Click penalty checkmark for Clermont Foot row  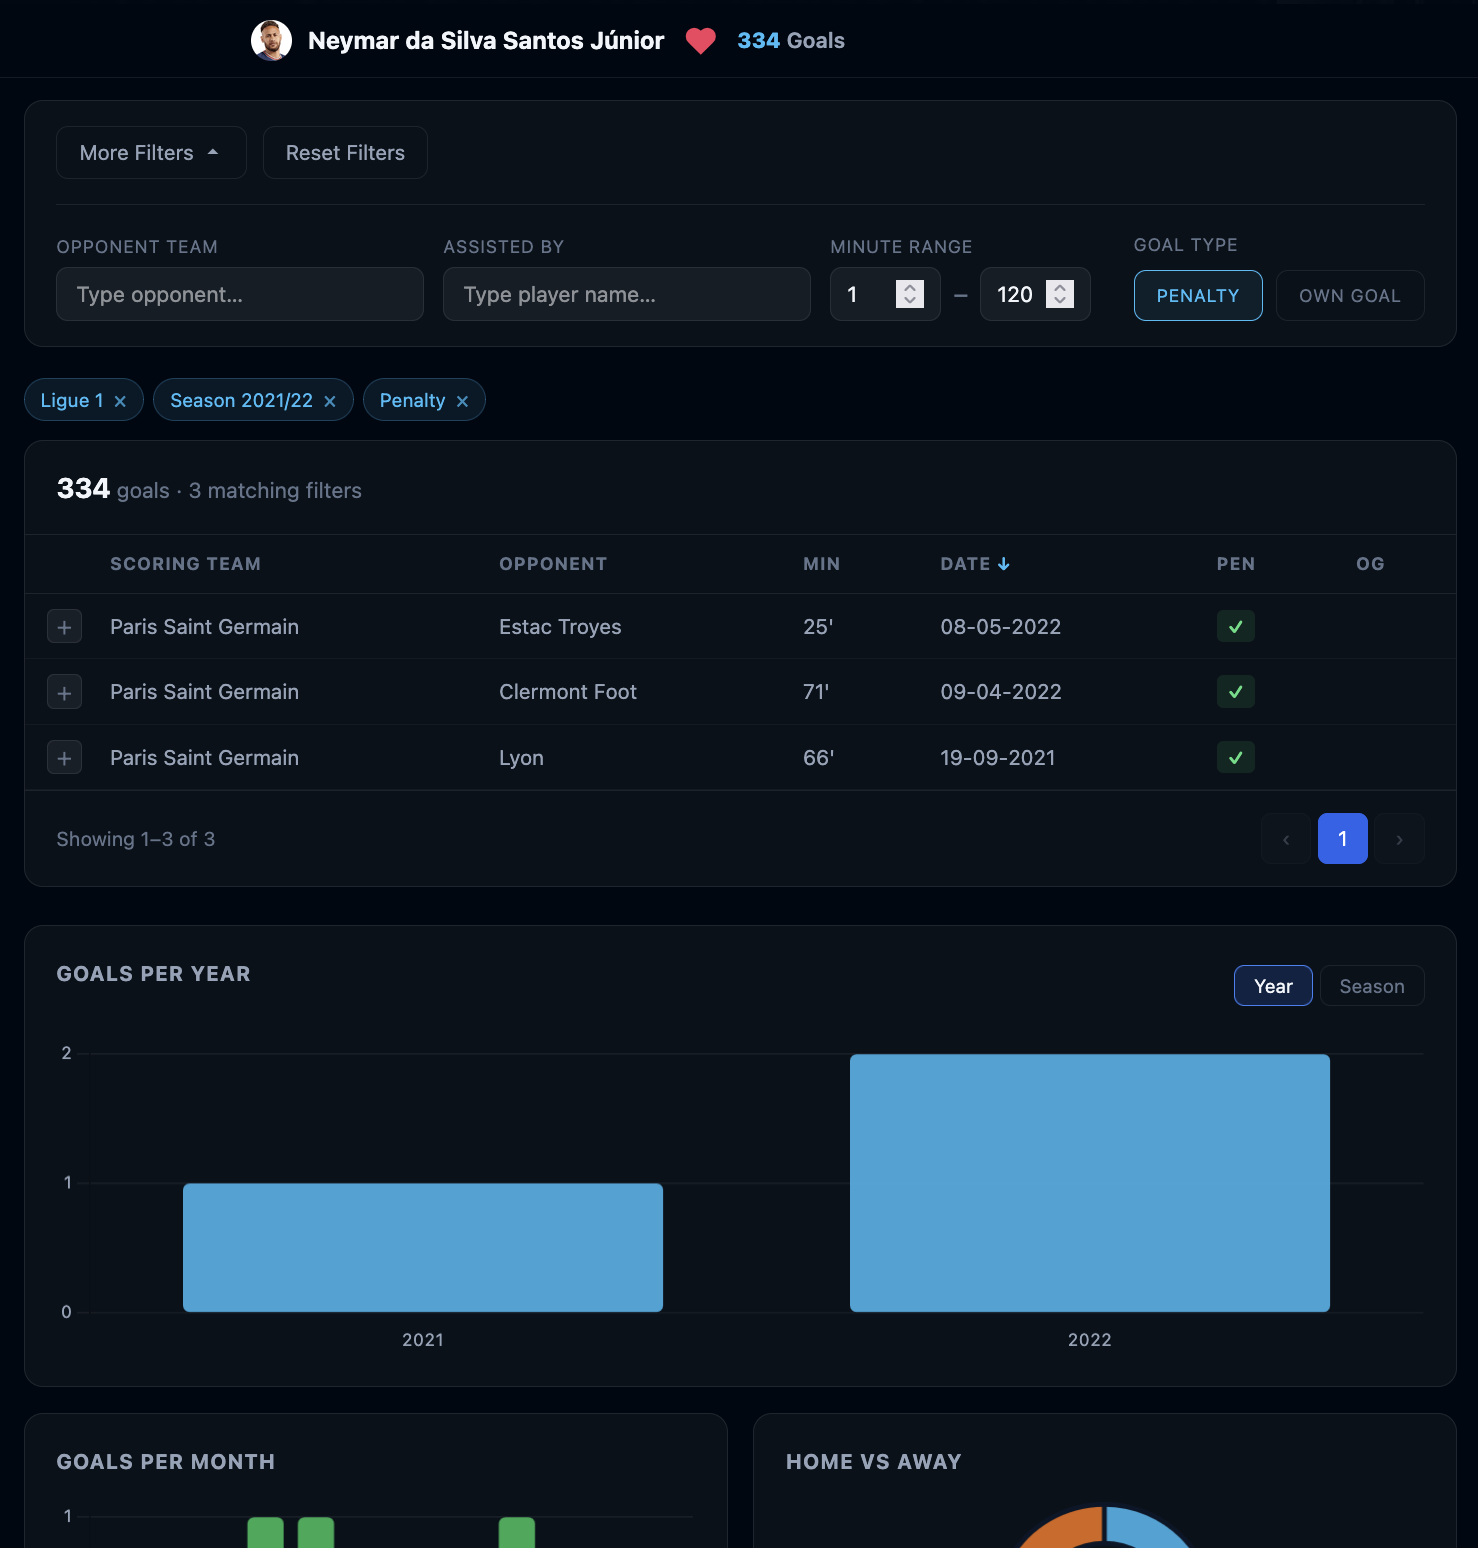[x=1236, y=692]
